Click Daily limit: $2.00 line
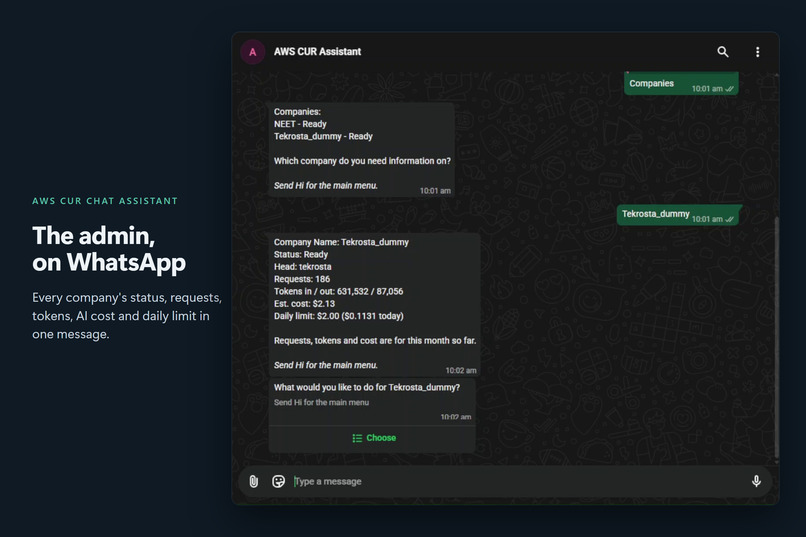806x537 pixels. (338, 316)
